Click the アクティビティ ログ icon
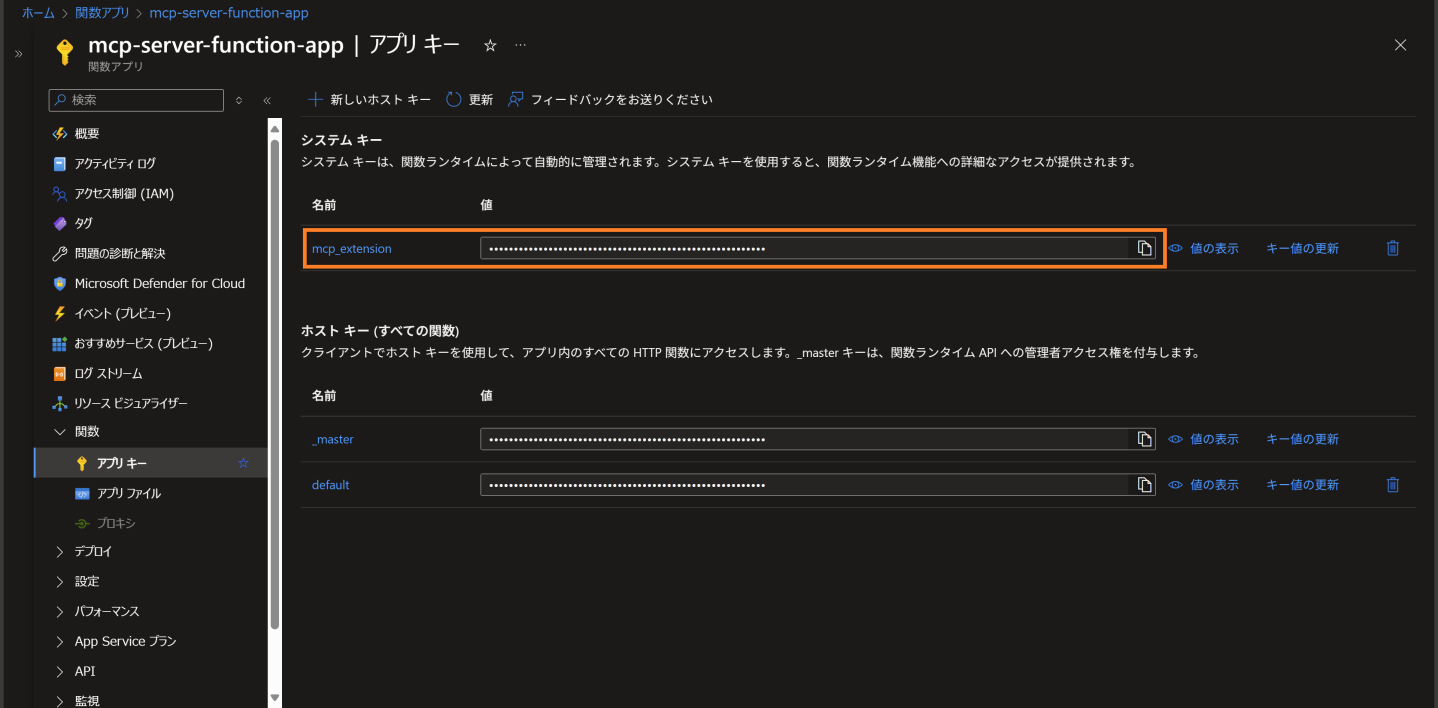Screen dimensions: 1438x708 click(59, 163)
